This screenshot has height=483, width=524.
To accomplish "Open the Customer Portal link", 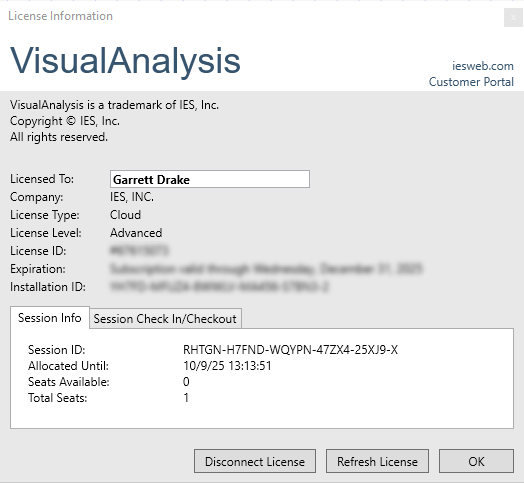I will (x=471, y=82).
